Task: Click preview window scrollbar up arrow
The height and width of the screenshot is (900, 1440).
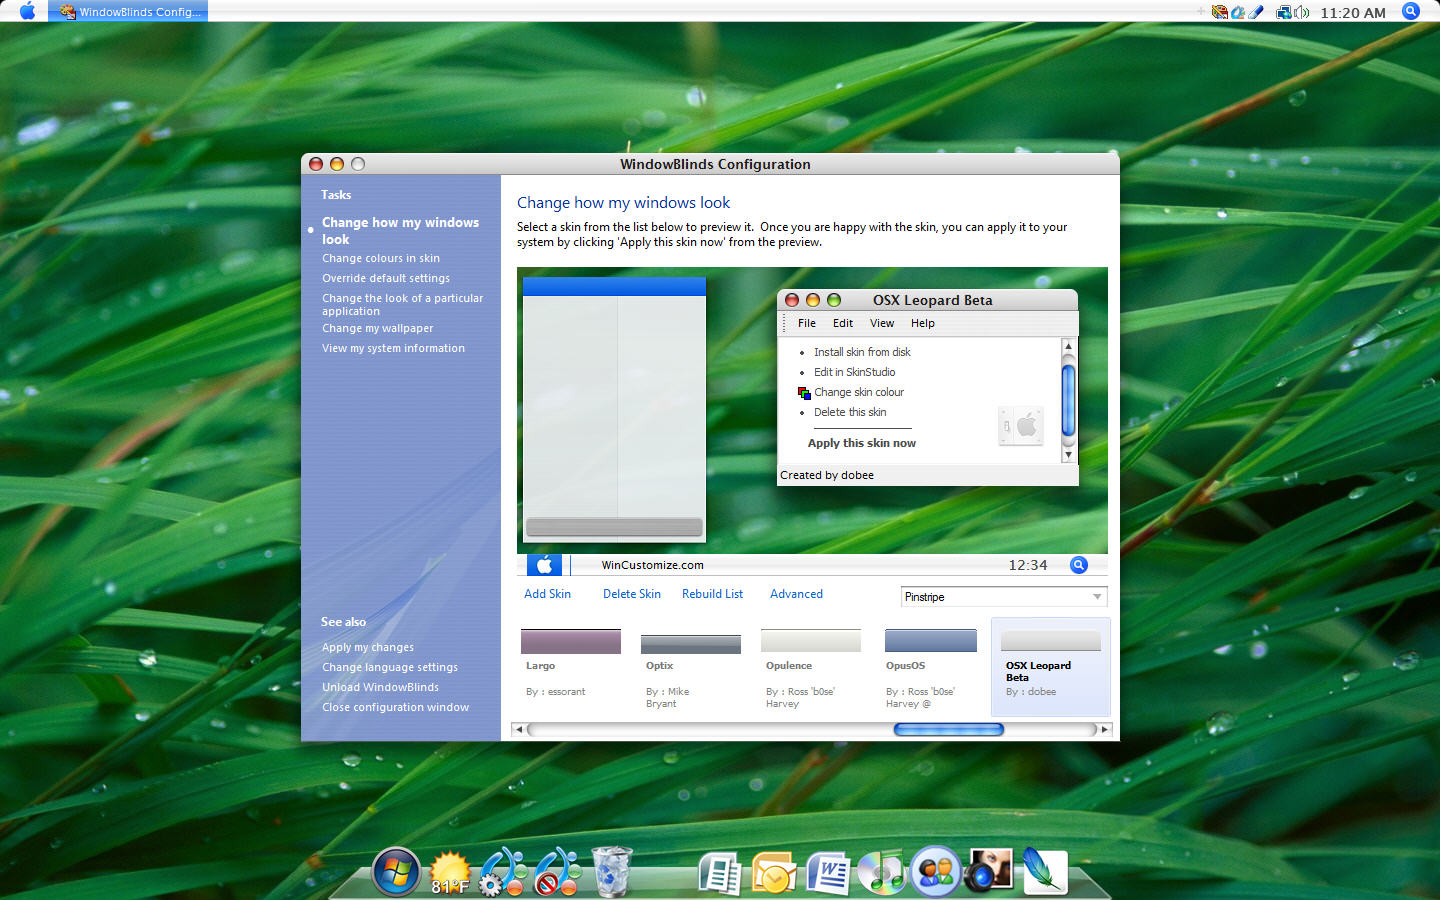Action: [1068, 346]
